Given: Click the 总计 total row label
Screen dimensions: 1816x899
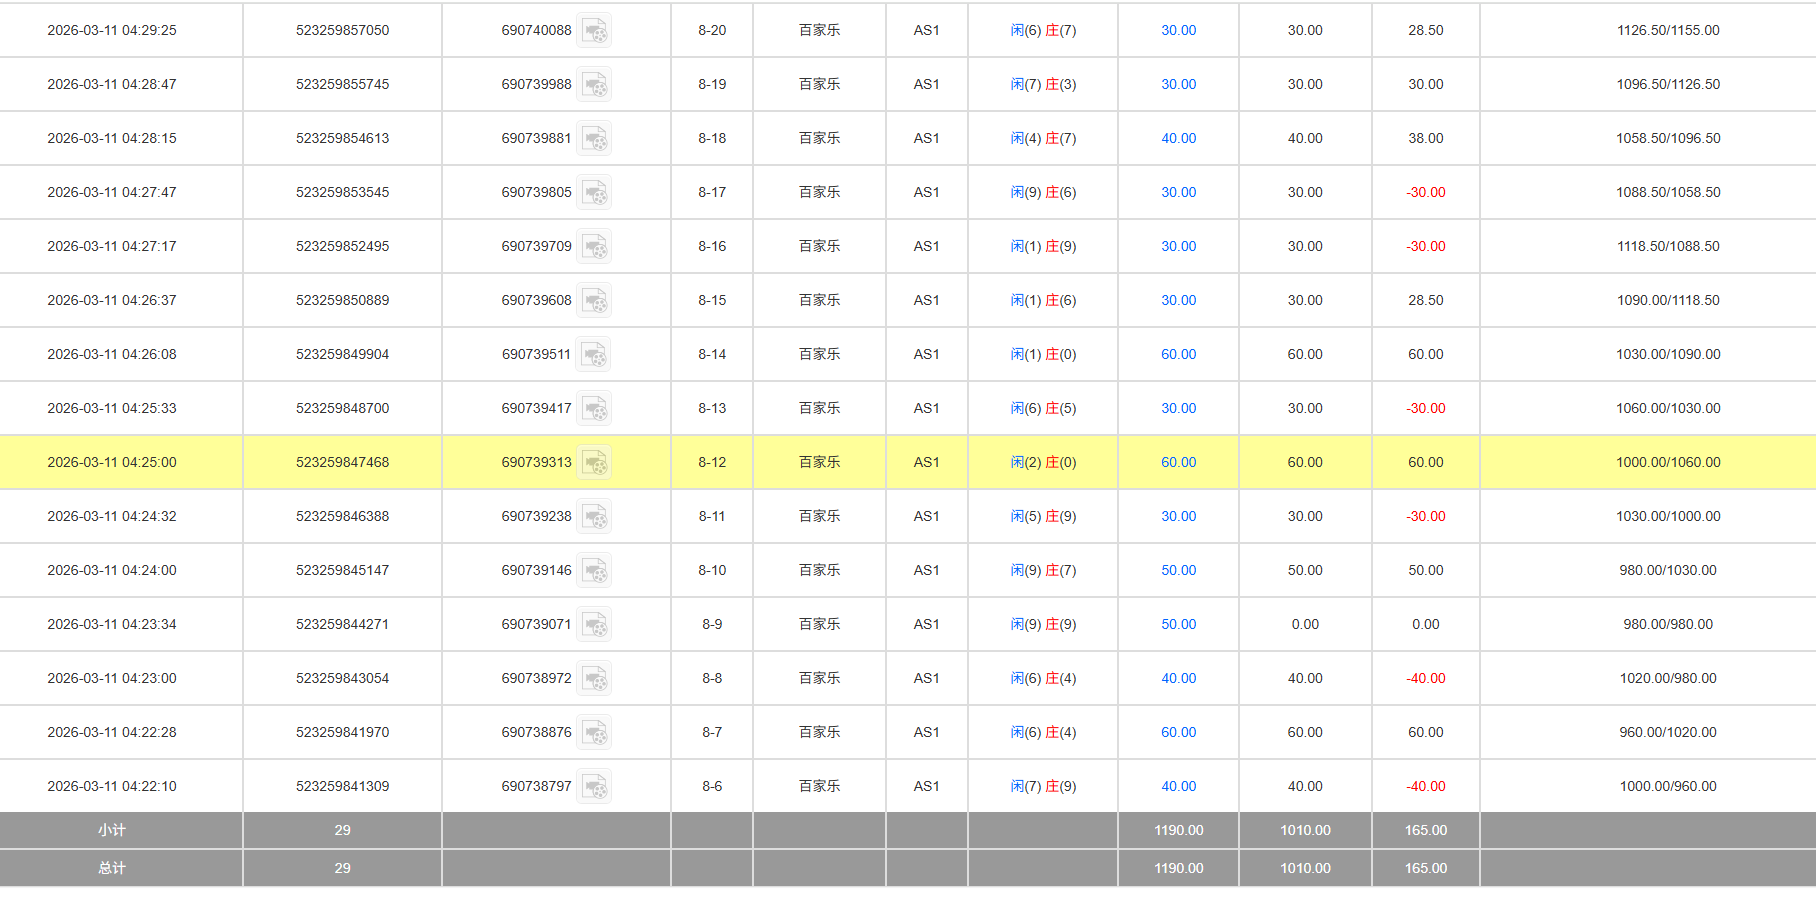Looking at the screenshot, I should [x=112, y=868].
